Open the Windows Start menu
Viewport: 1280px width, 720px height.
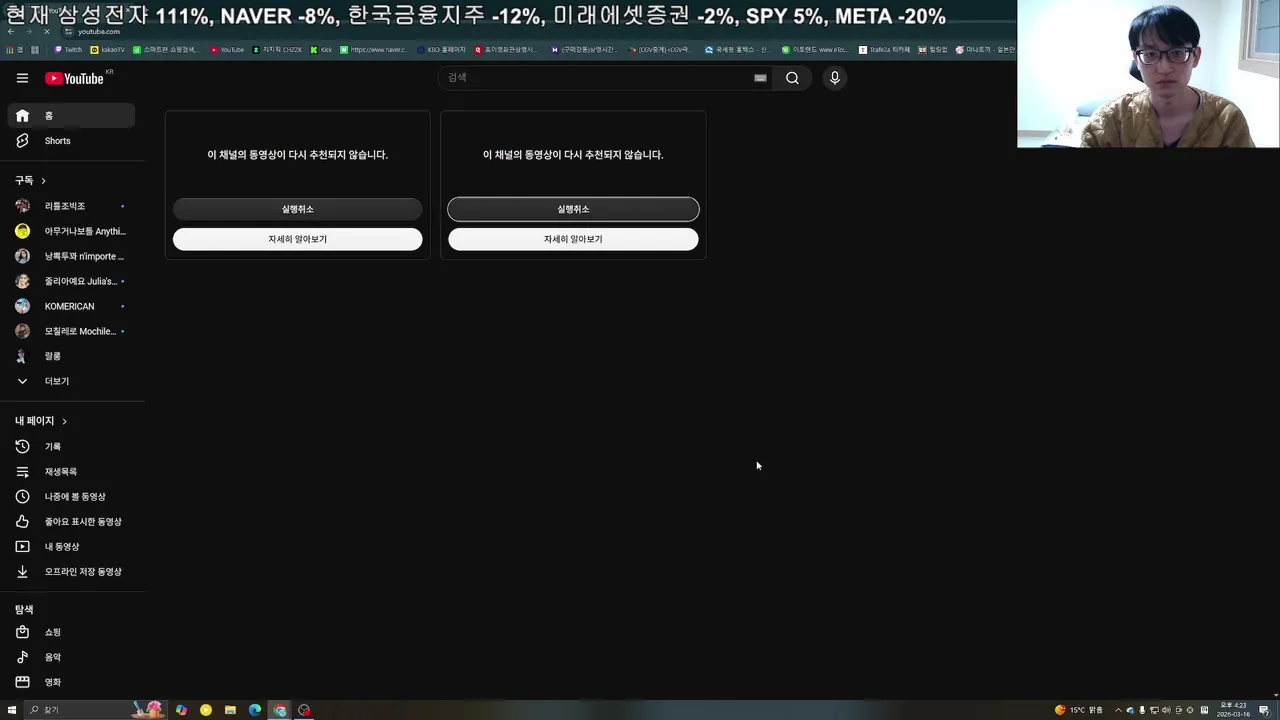[12, 710]
